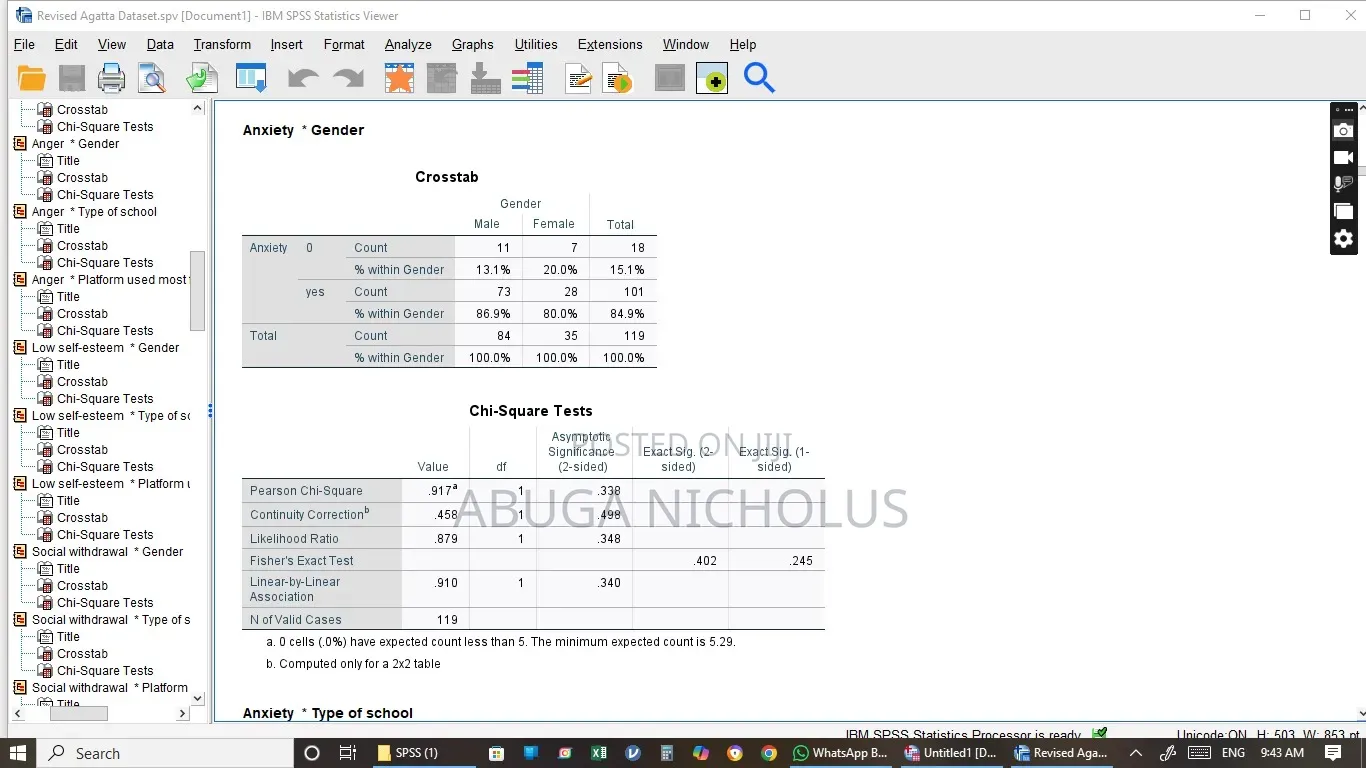Open Print Preview with the magnifier-page icon
Screen dimensions: 1366x768
(152, 78)
